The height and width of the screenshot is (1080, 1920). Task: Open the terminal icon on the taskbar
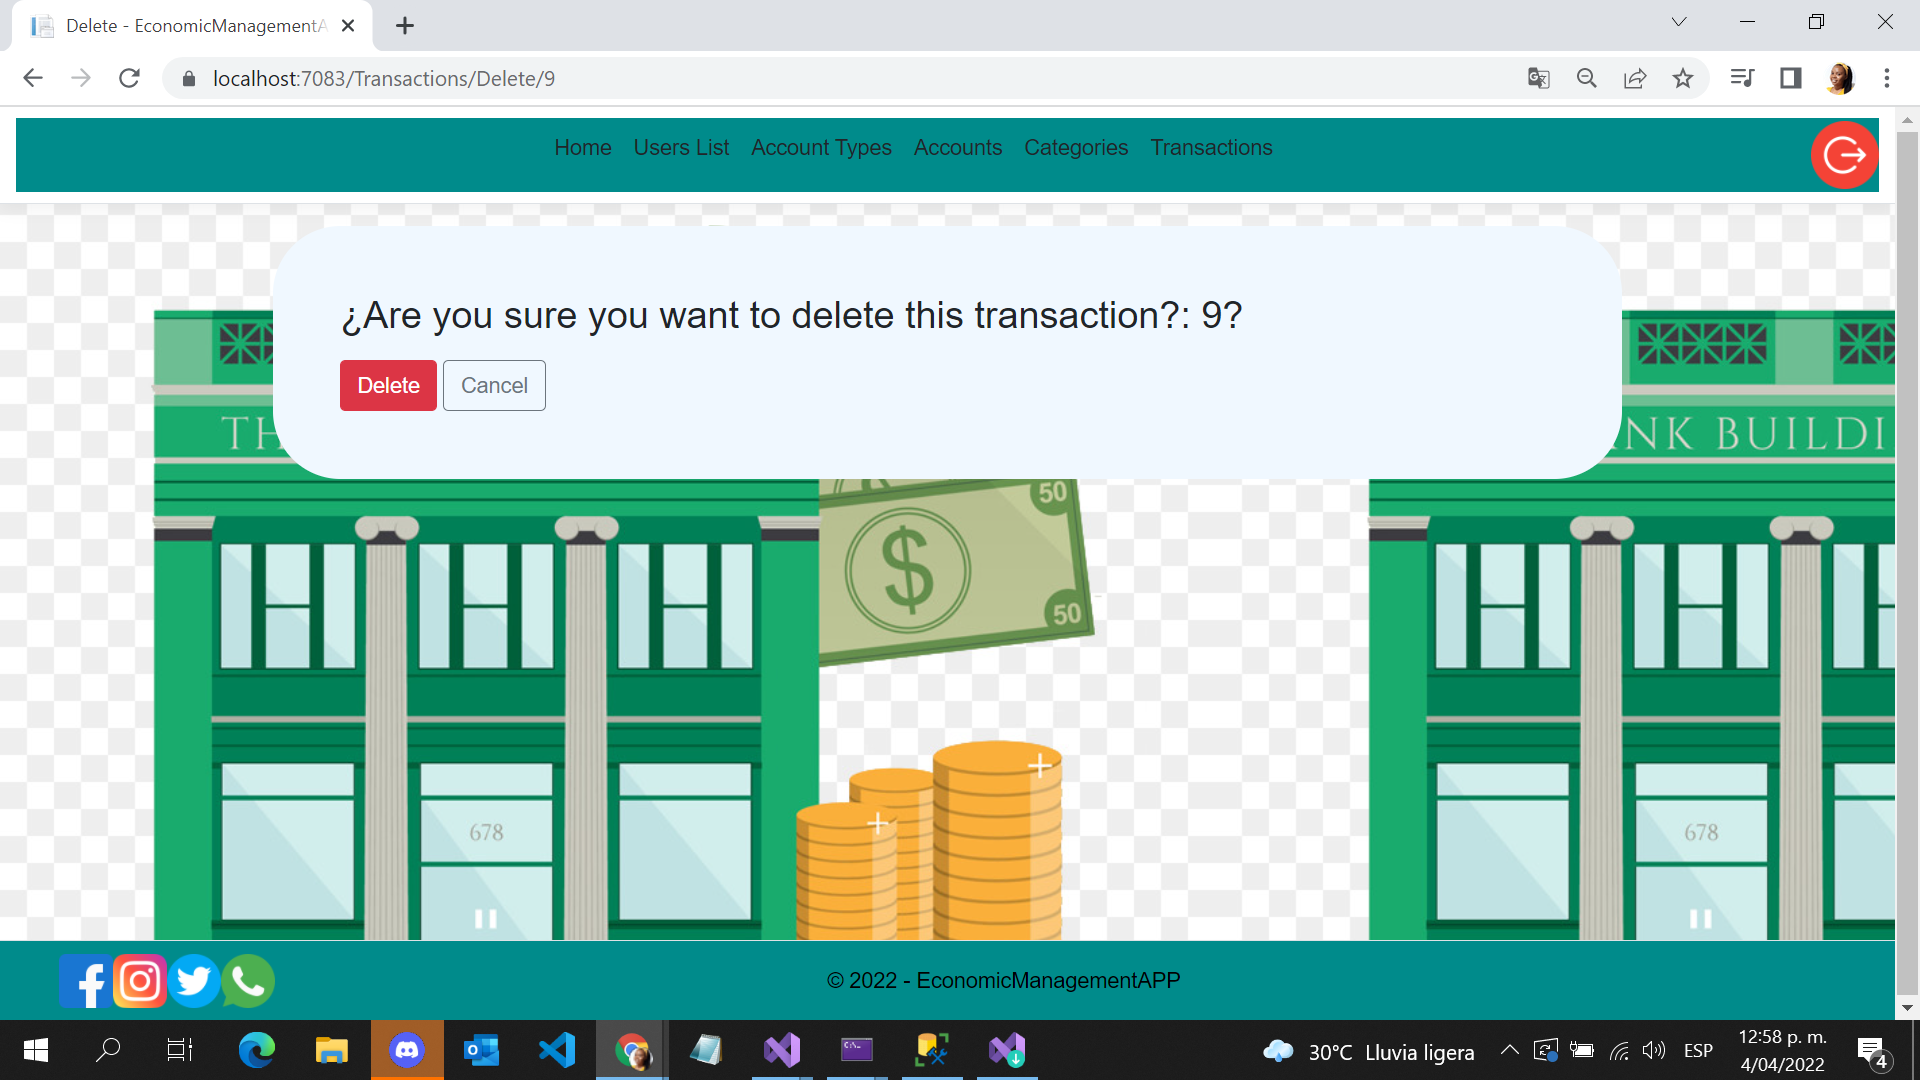857,1050
